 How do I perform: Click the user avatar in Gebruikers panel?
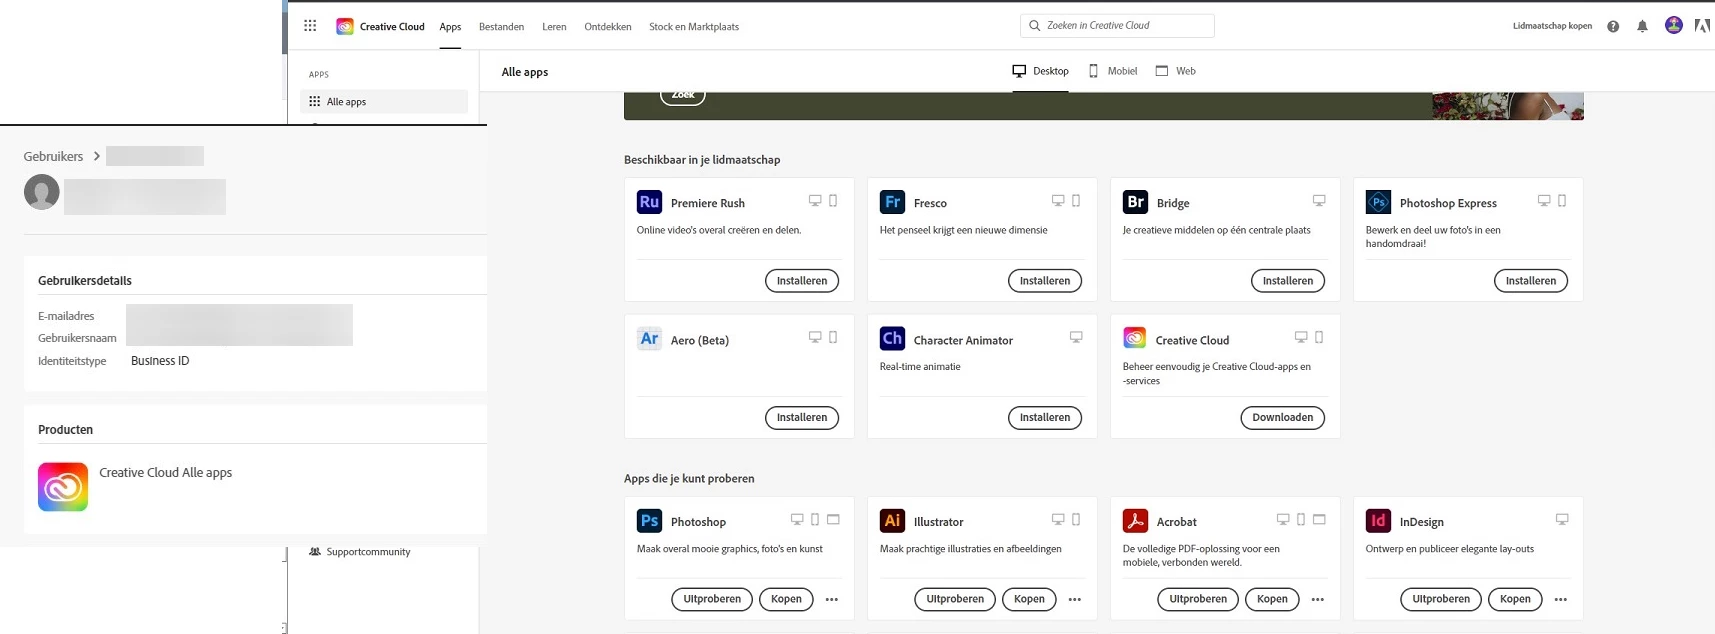pyautogui.click(x=42, y=192)
